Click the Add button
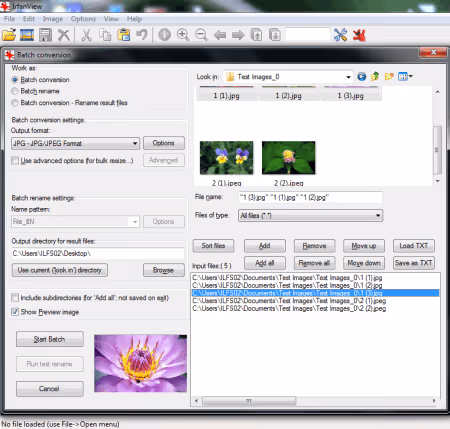 [265, 246]
